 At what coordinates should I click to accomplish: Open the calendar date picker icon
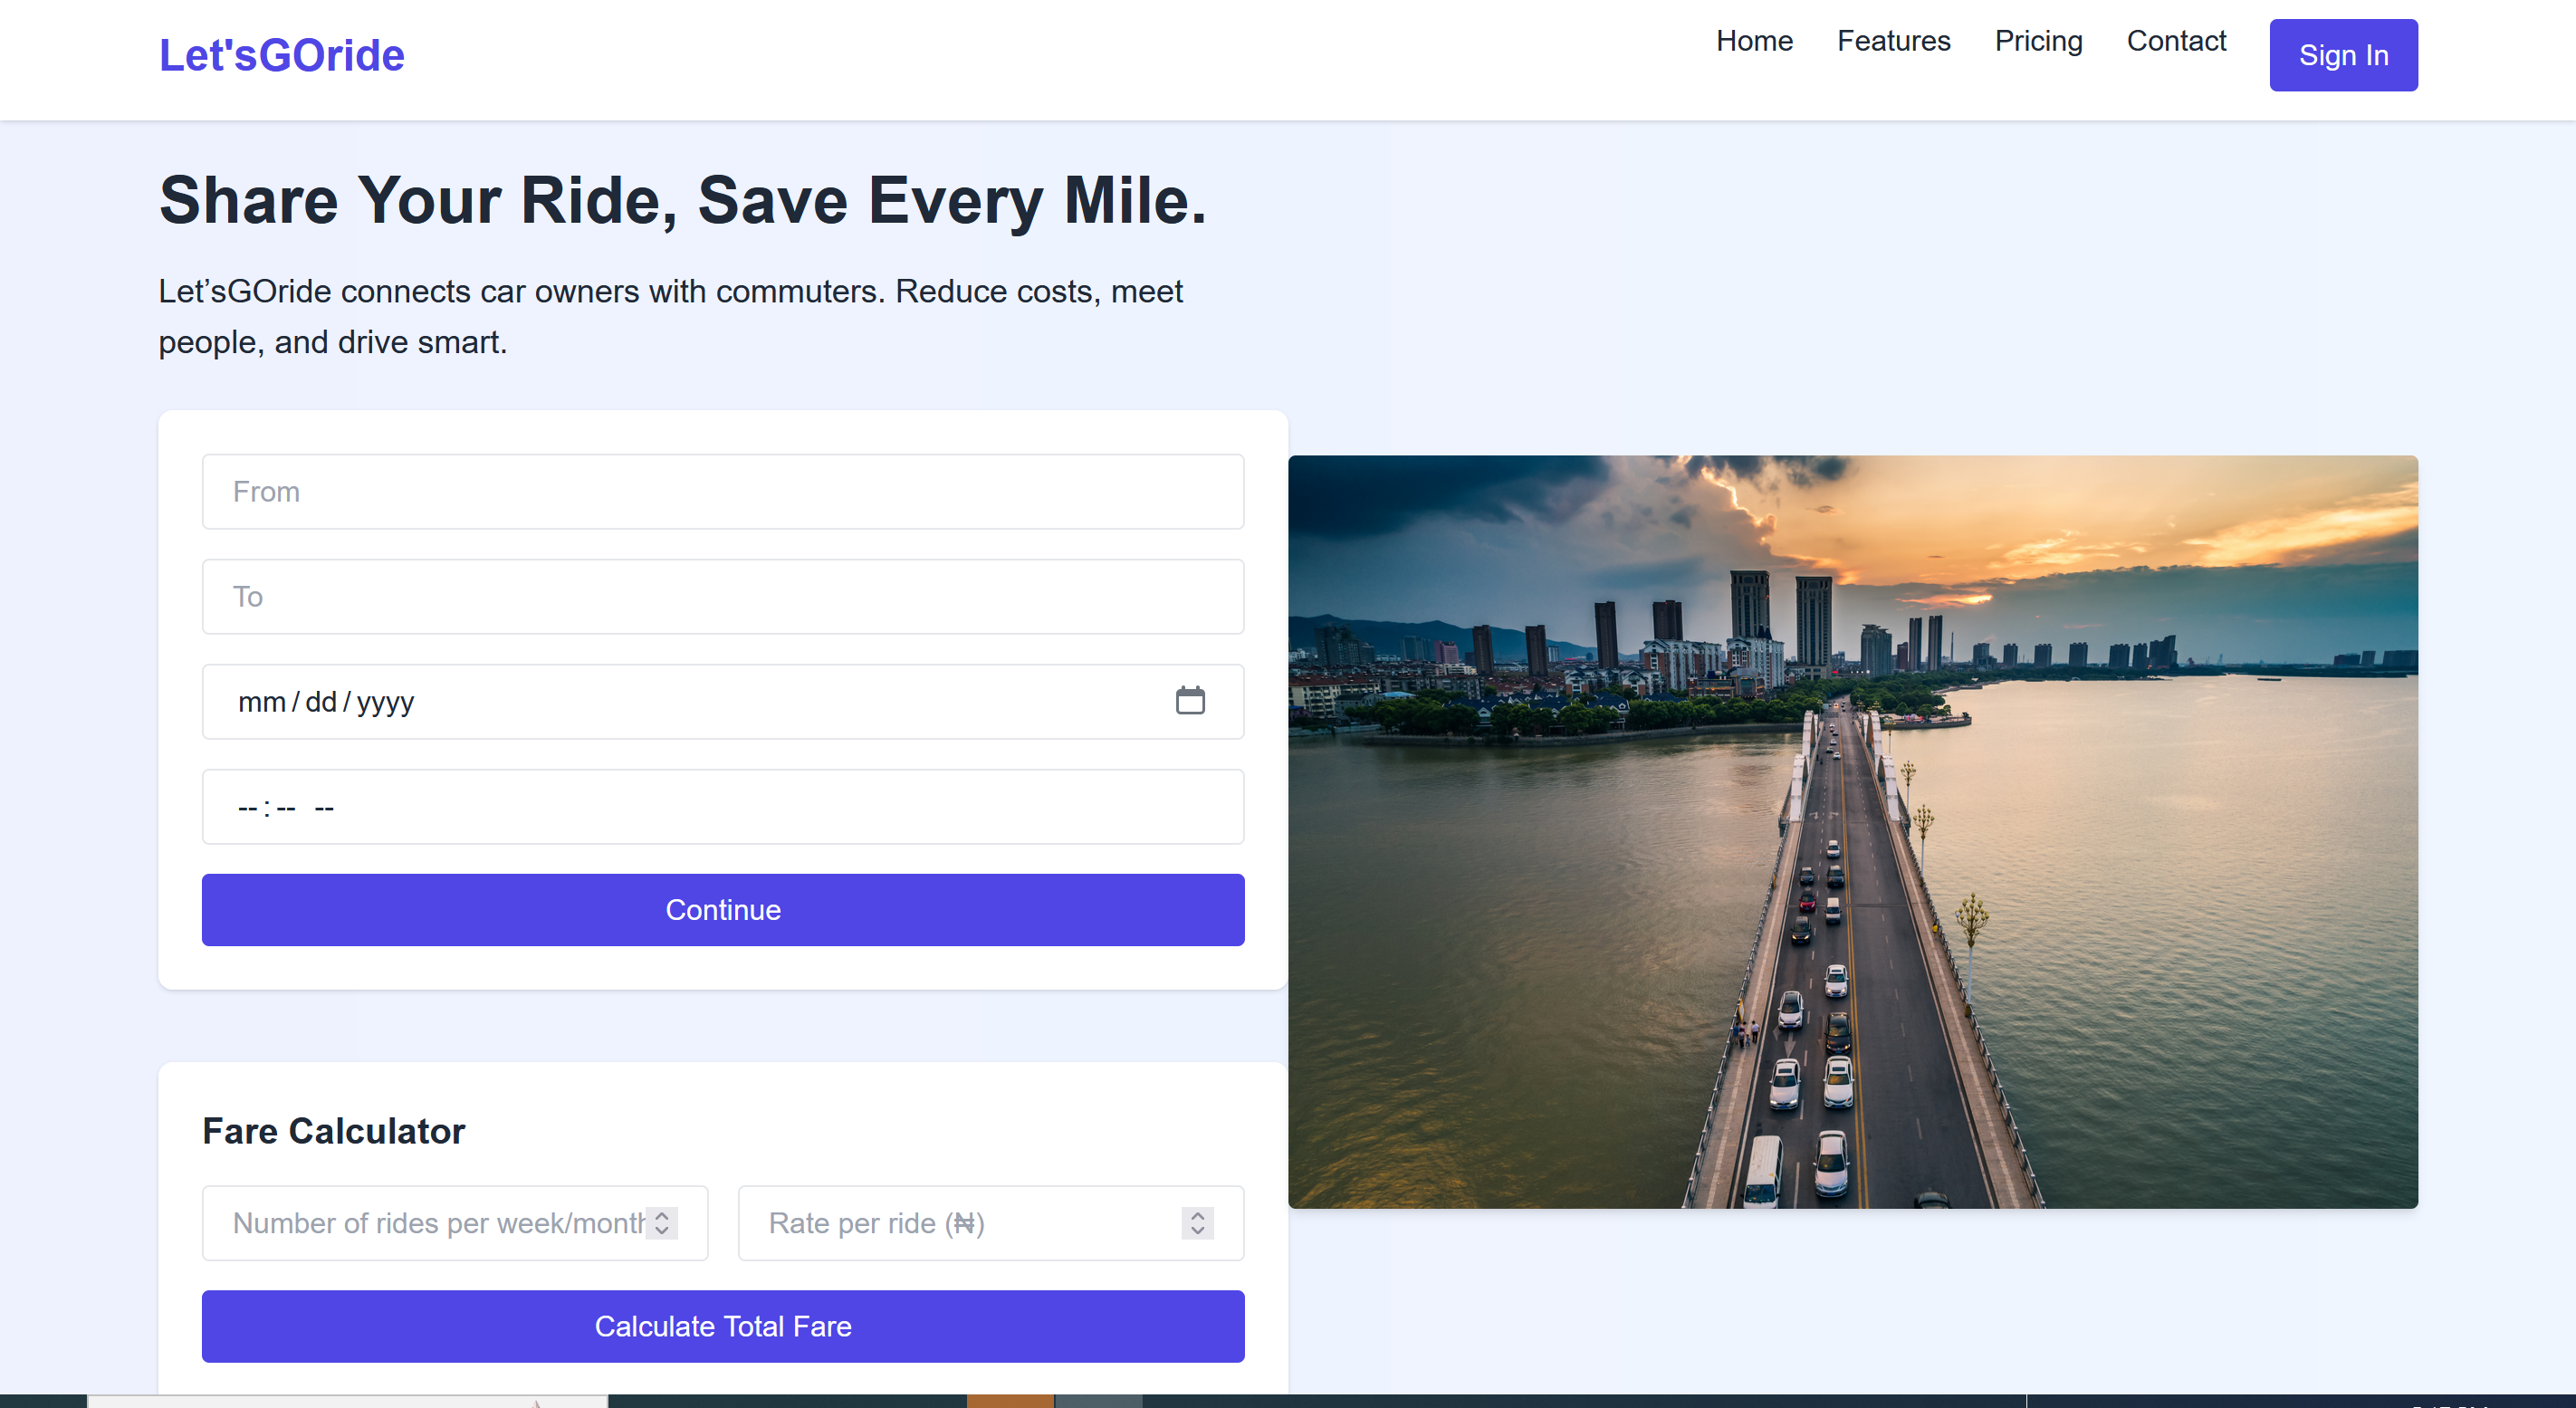click(x=1190, y=701)
